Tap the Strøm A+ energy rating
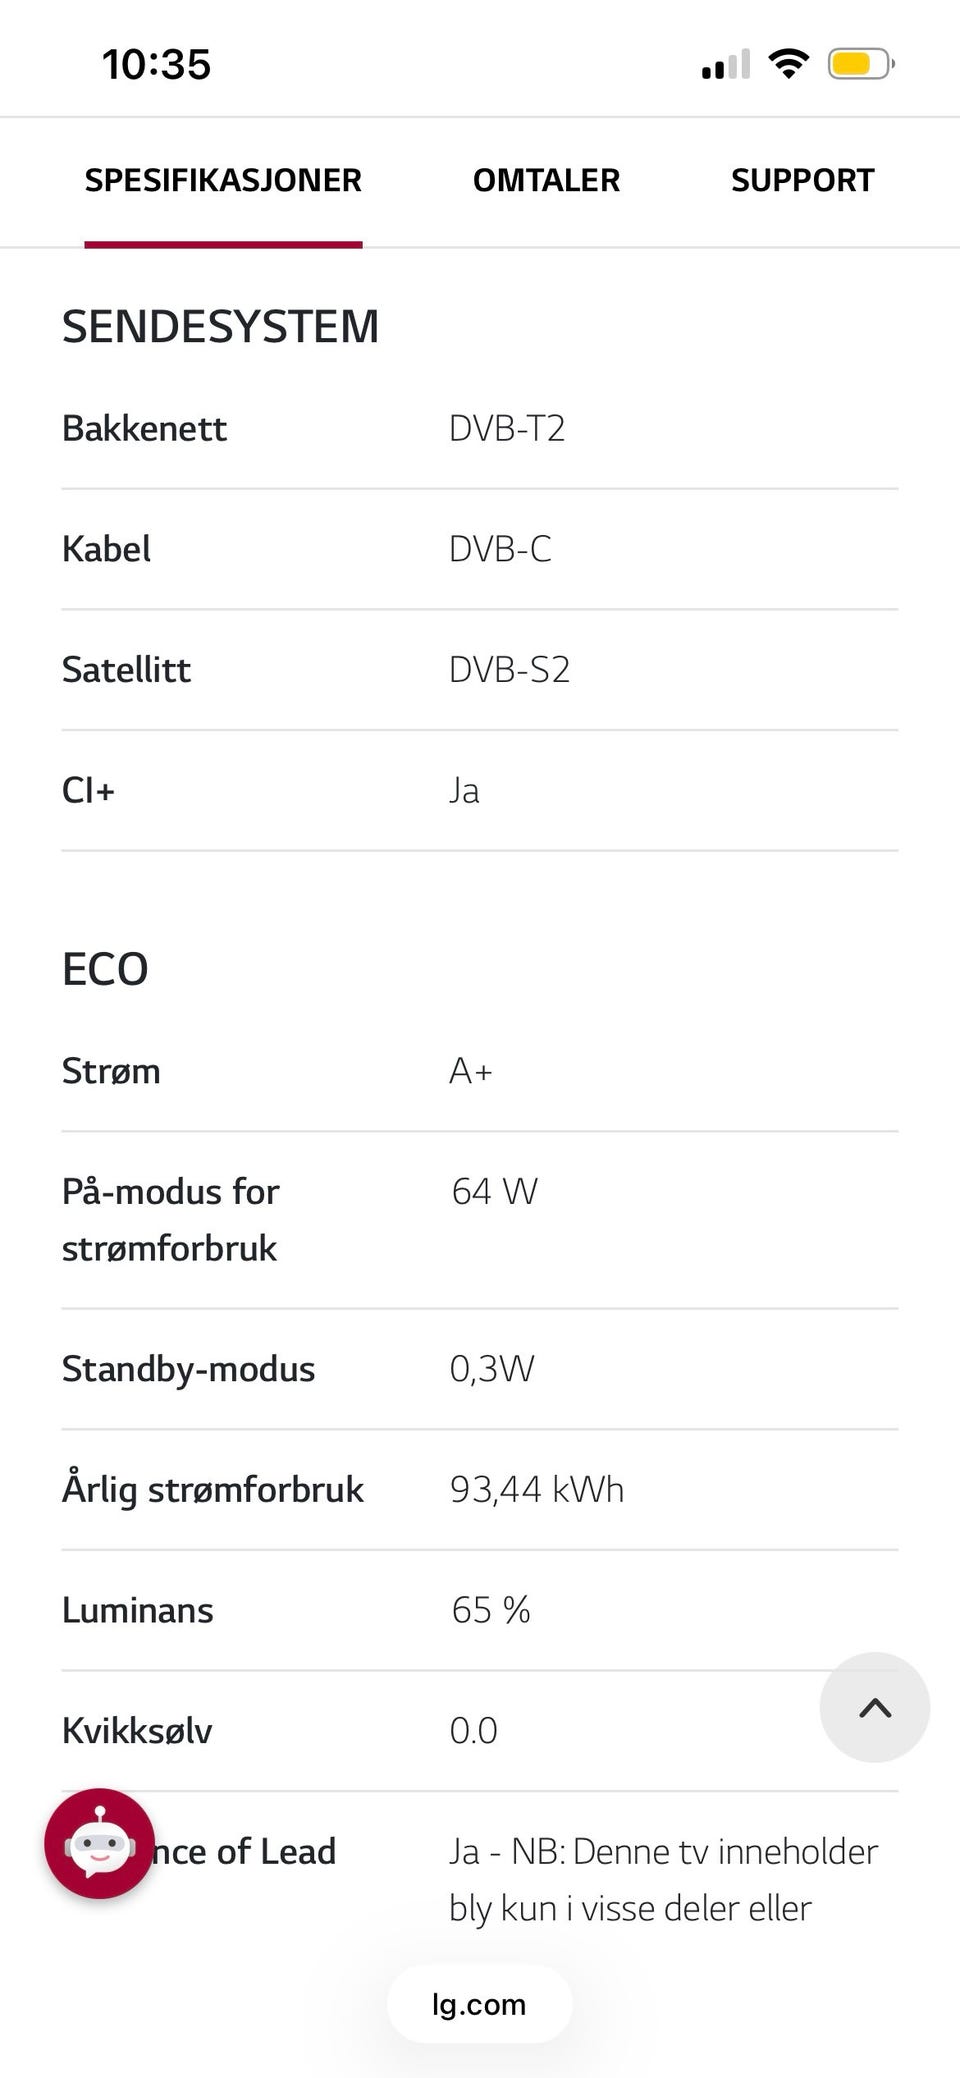Image resolution: width=960 pixels, height=2078 pixels. coord(471,1071)
